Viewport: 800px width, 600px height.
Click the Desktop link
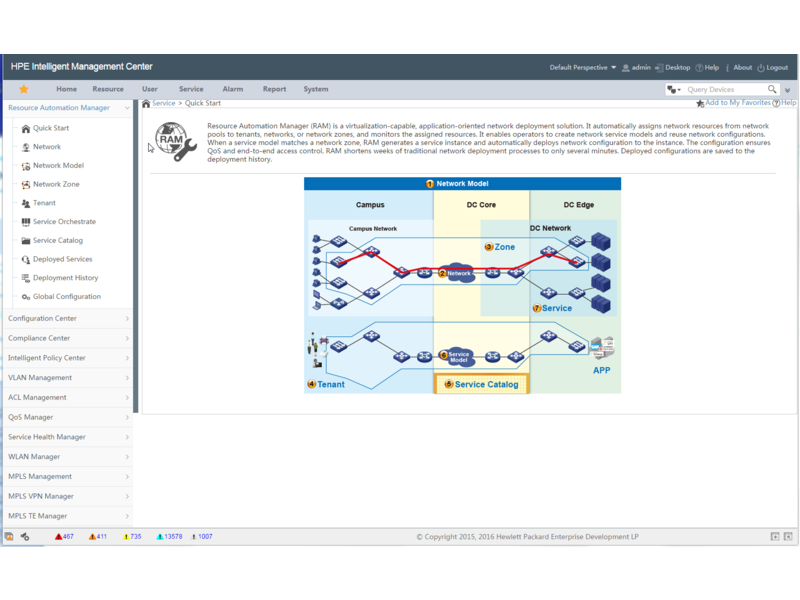673,67
